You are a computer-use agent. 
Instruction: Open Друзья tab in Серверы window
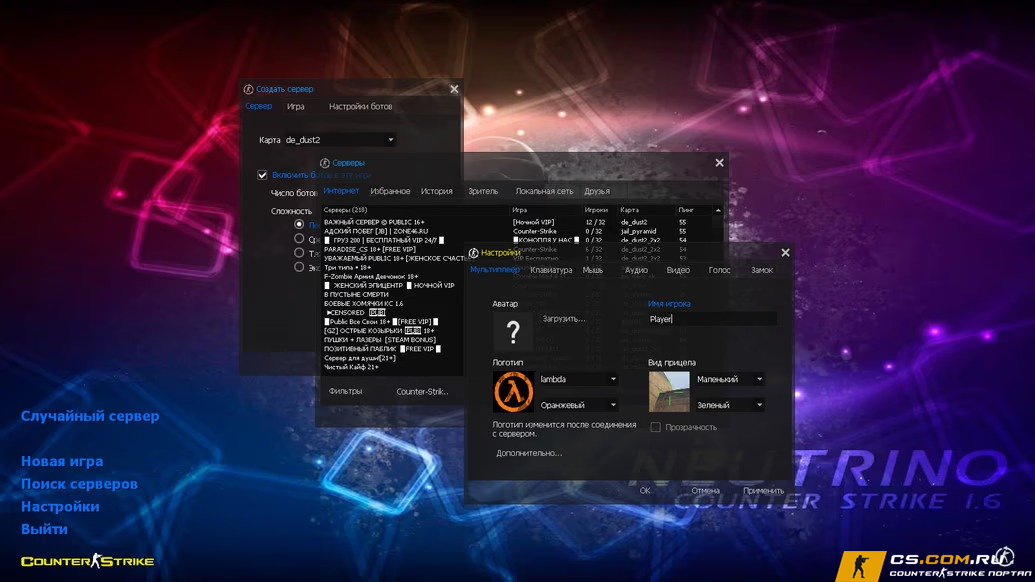[x=597, y=191]
